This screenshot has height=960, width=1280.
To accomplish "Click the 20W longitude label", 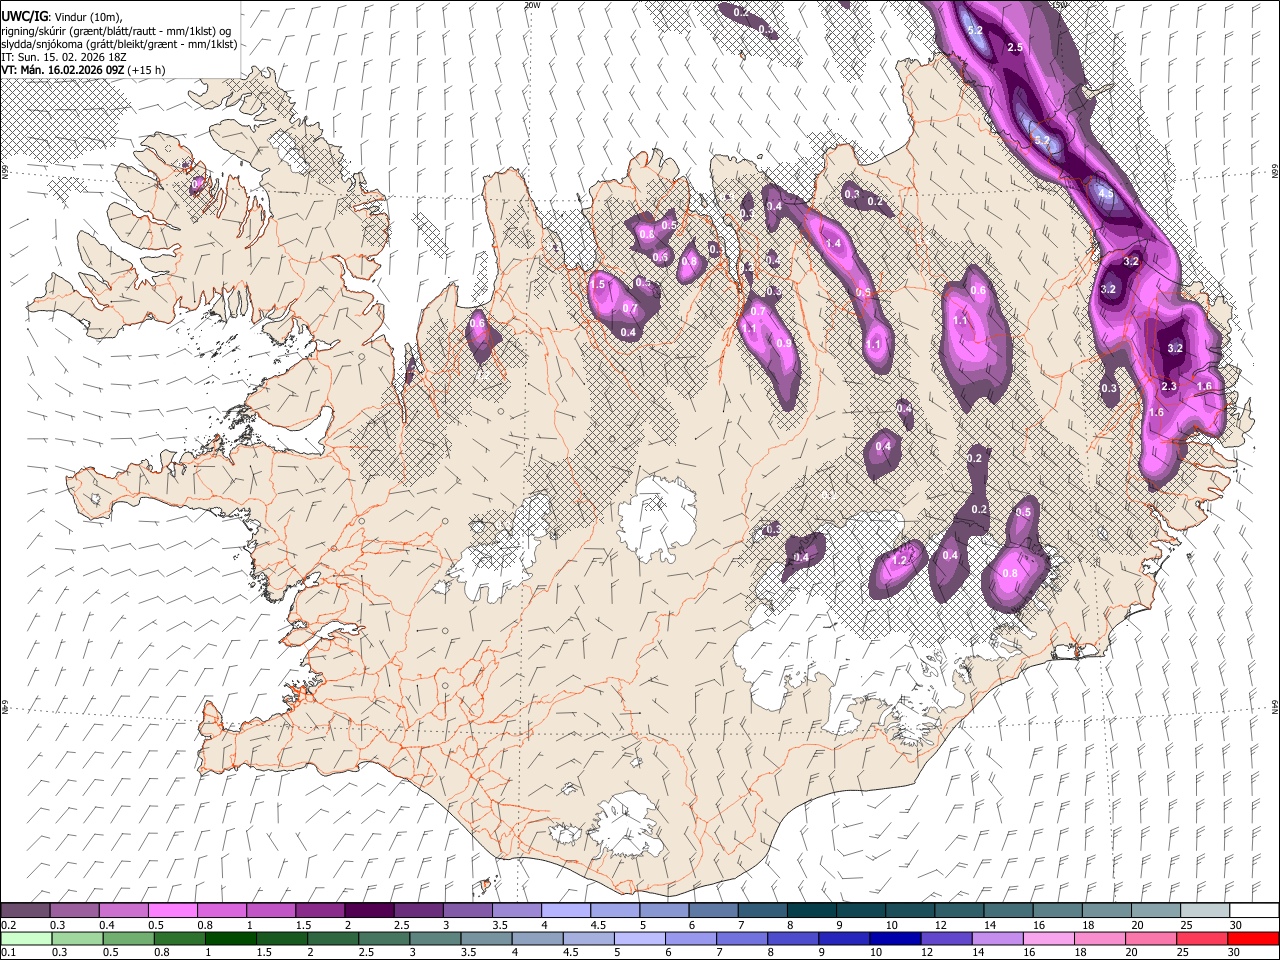I will 532,5.
